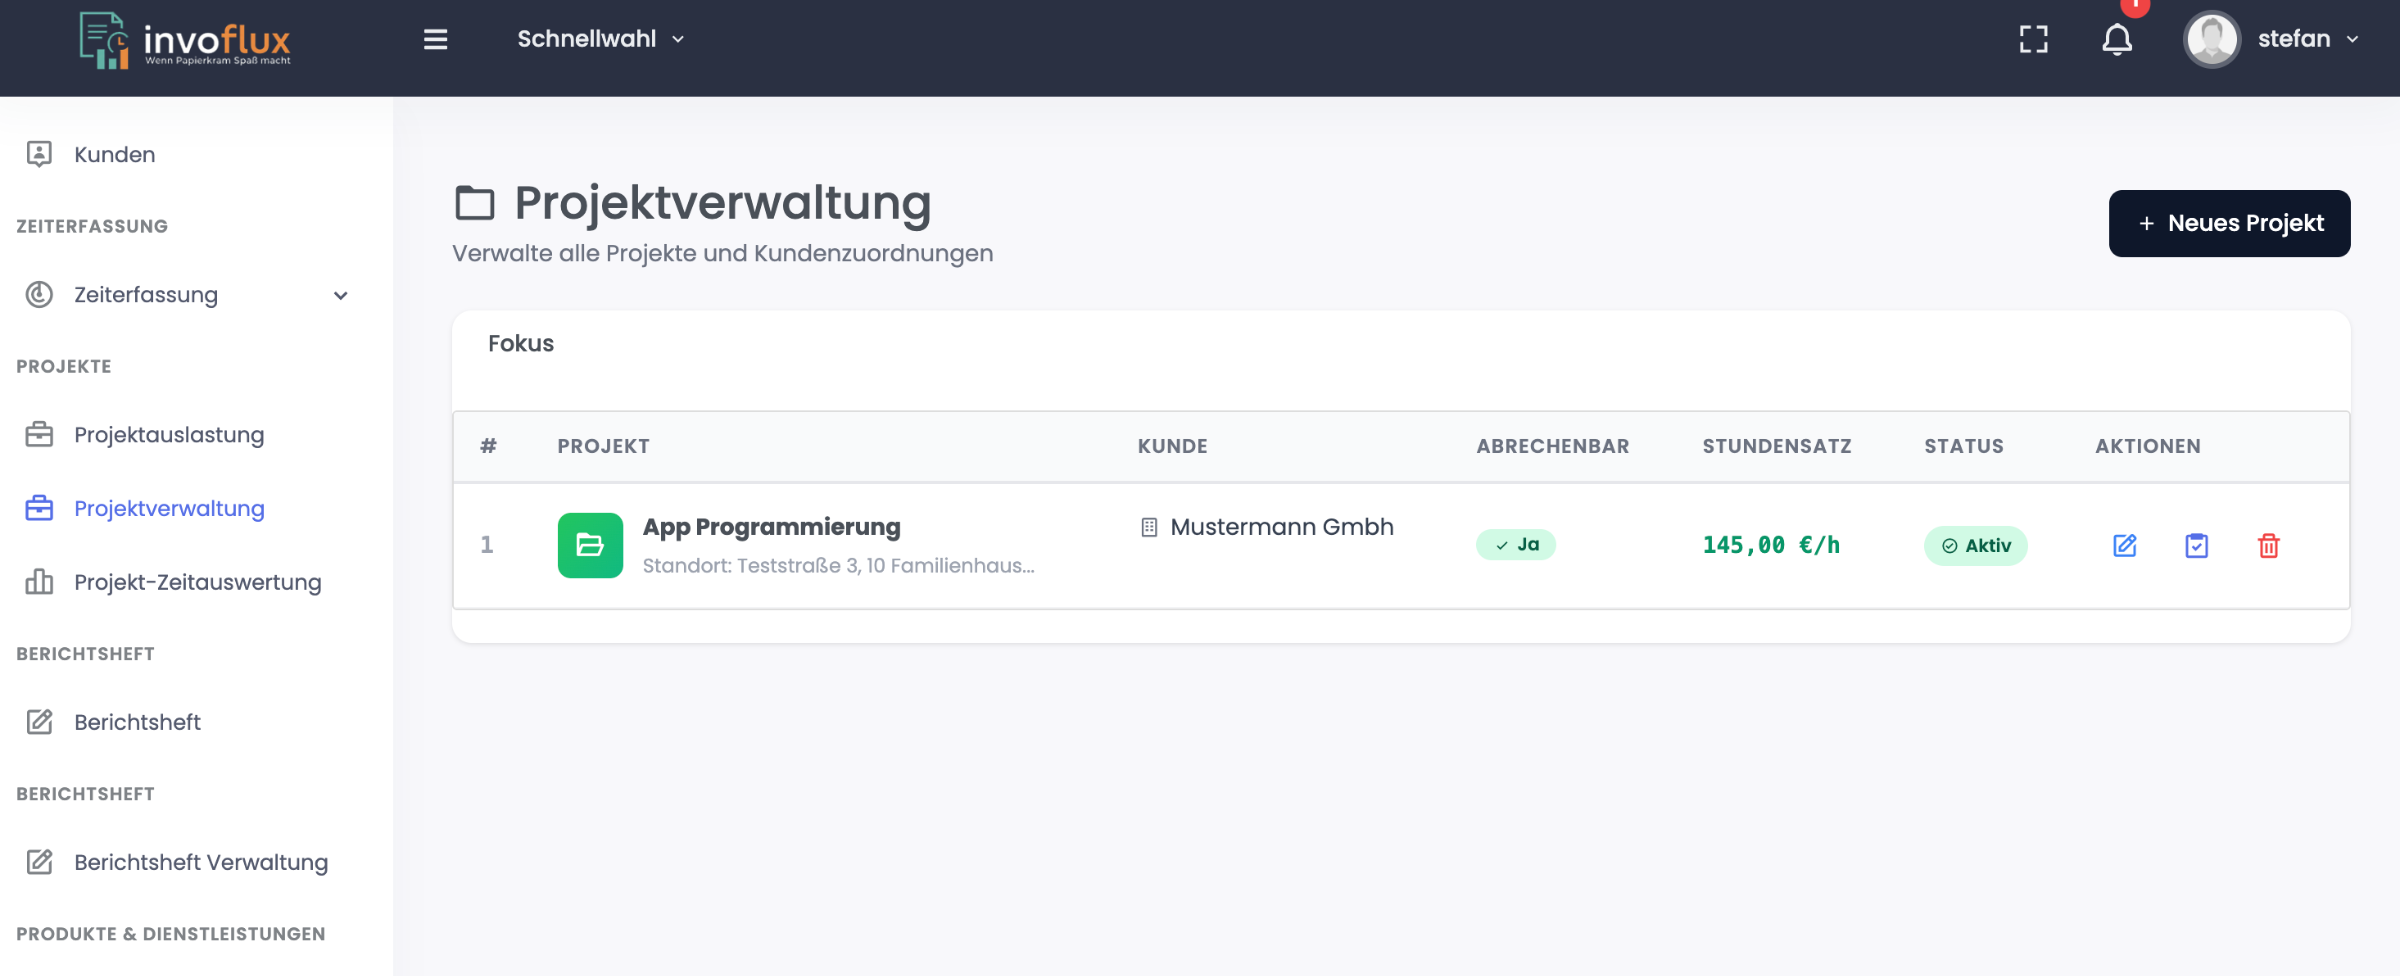The image size is (2400, 976).
Task: Toggle sidebar with the hamburger menu icon
Action: click(x=435, y=40)
